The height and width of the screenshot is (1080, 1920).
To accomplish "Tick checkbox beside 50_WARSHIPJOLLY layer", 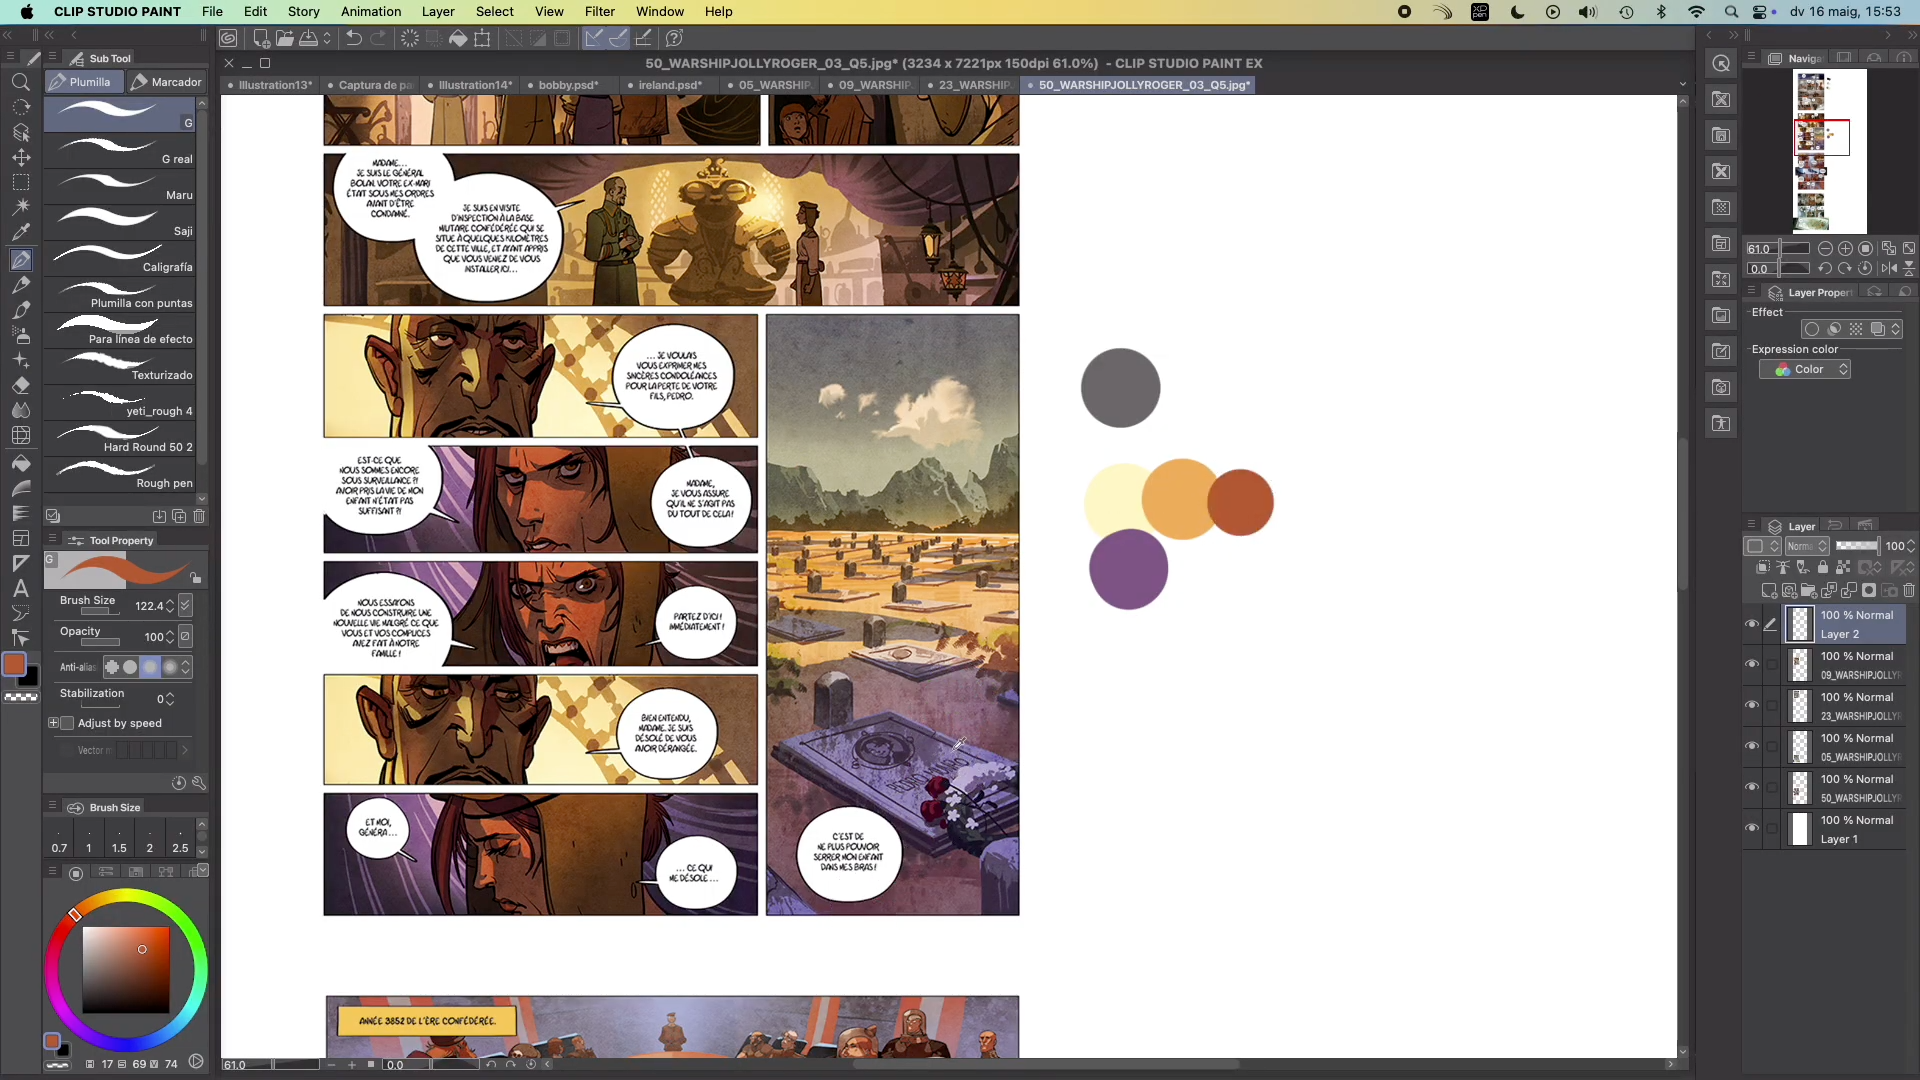I will click(1772, 788).
